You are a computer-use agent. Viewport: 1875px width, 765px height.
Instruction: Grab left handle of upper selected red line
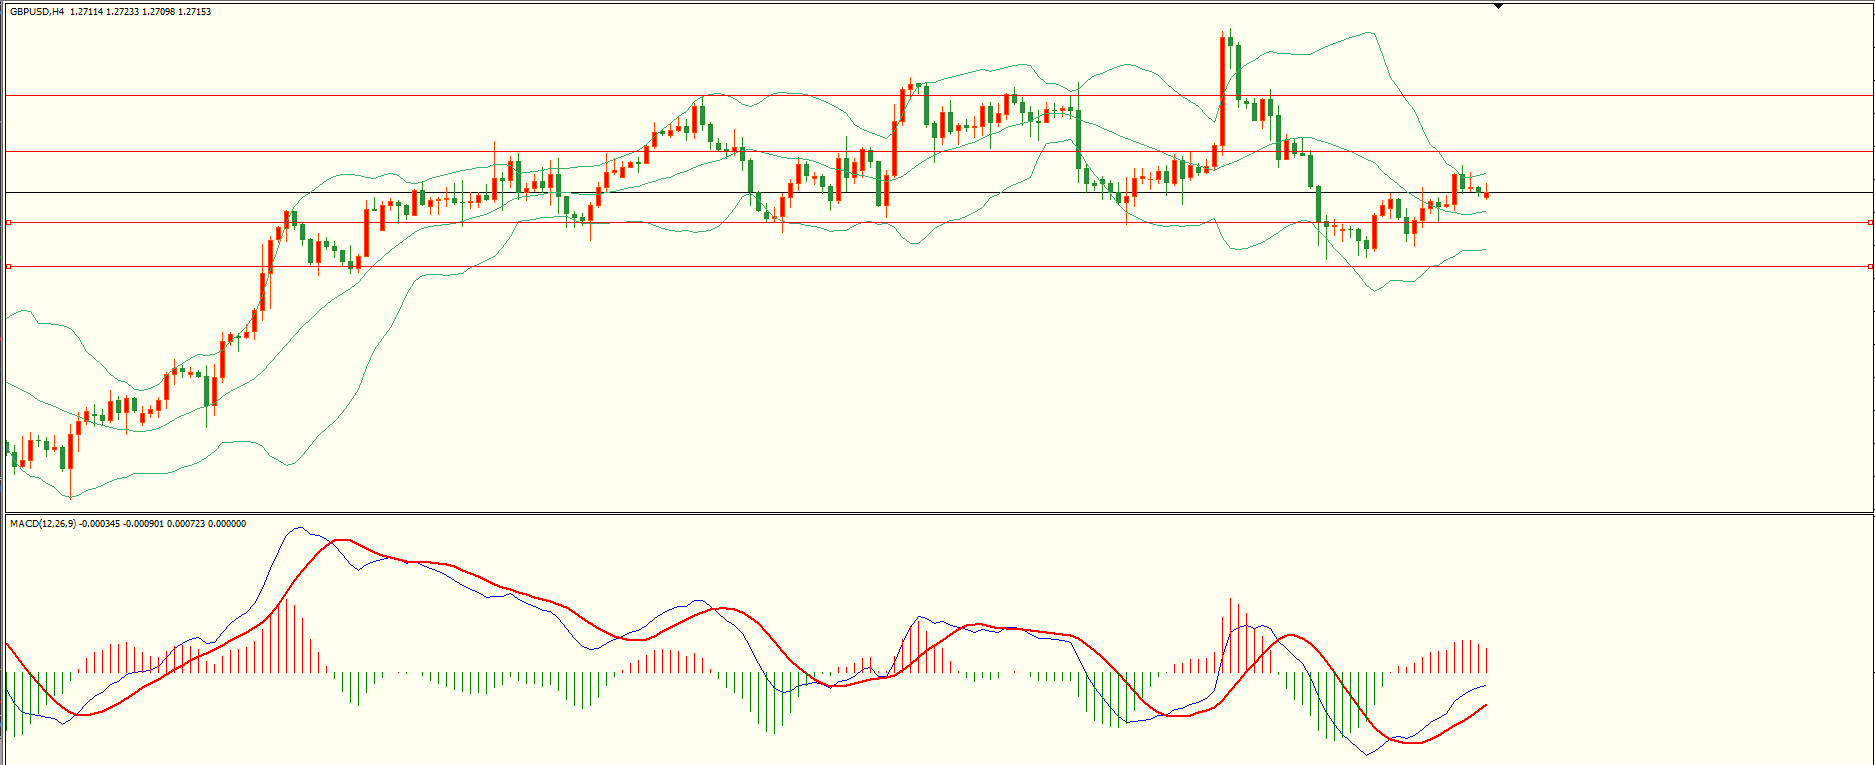(8, 223)
